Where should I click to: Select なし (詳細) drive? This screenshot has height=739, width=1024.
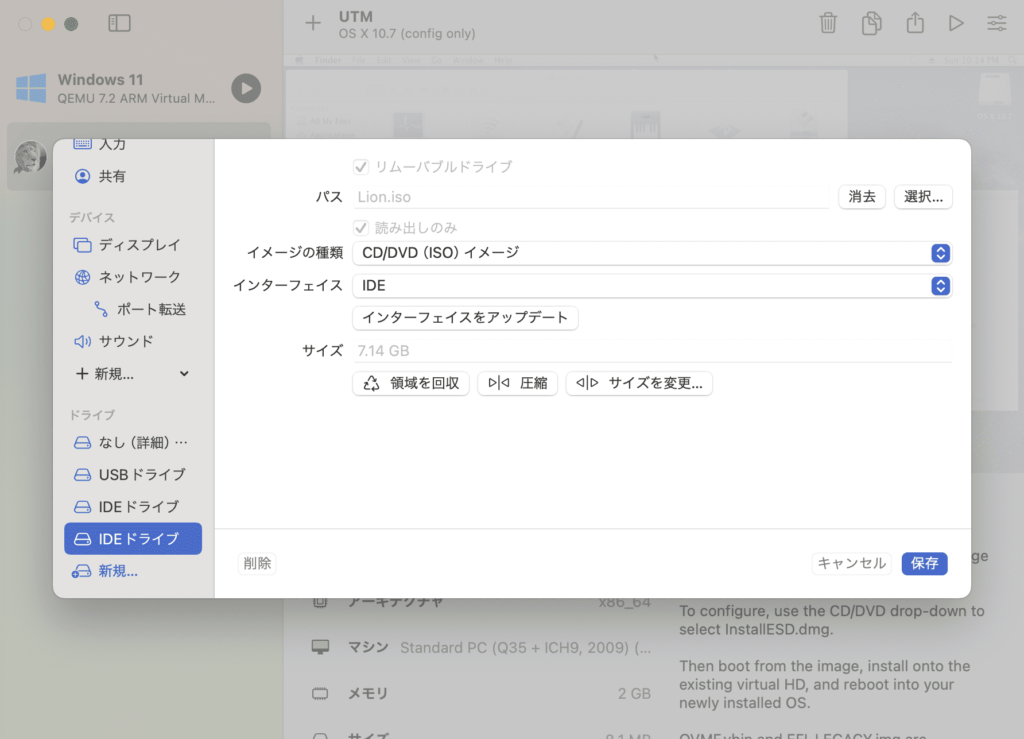click(x=133, y=443)
